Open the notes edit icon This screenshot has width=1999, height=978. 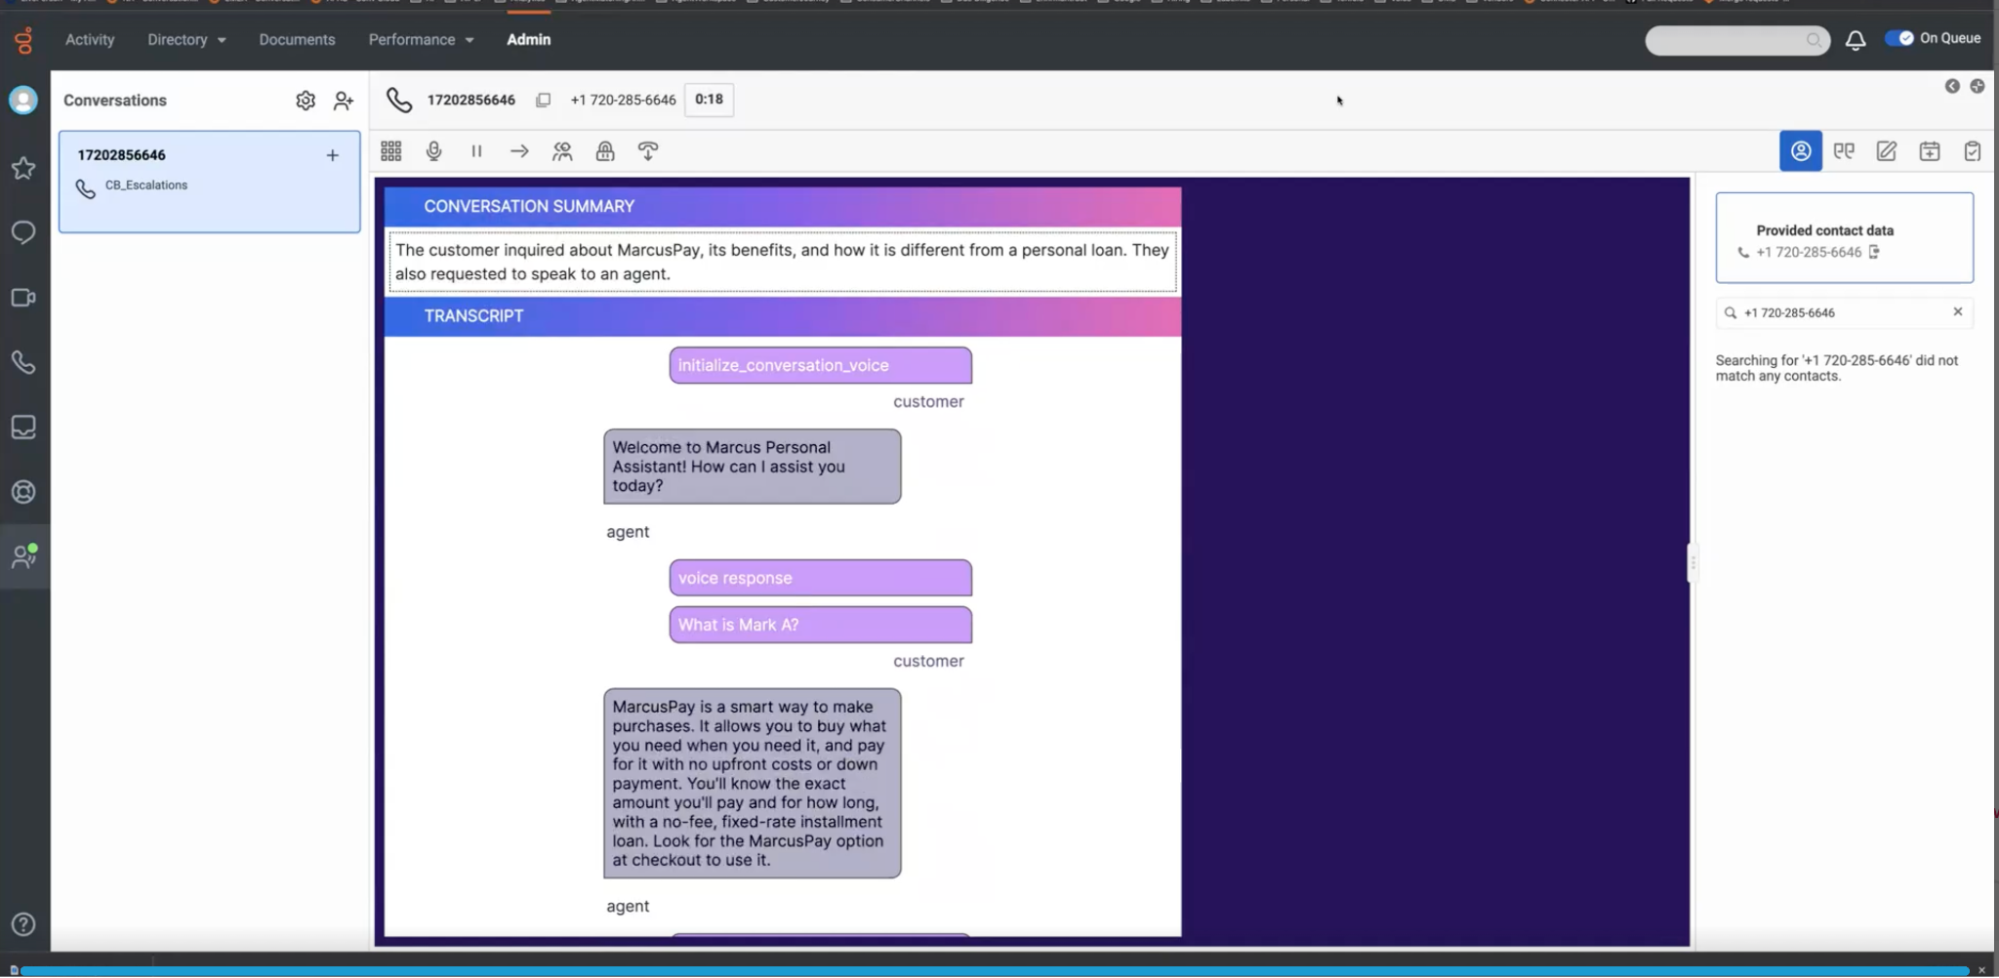click(x=1886, y=151)
